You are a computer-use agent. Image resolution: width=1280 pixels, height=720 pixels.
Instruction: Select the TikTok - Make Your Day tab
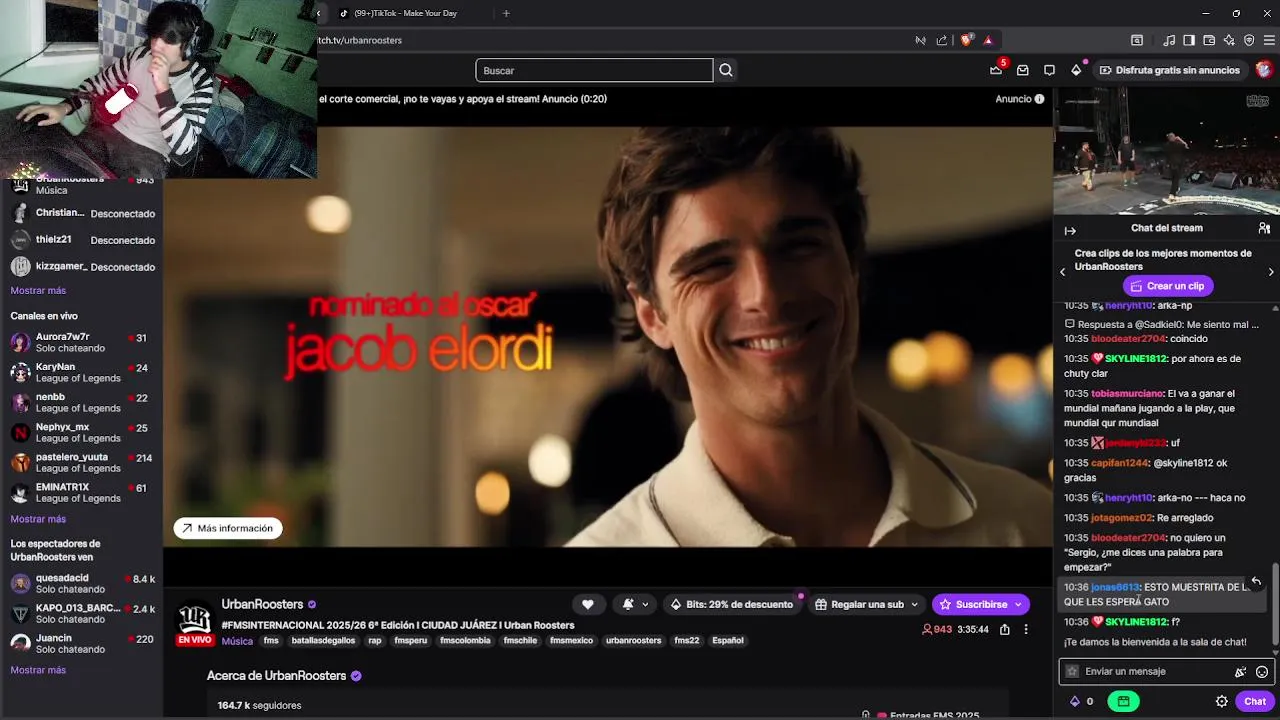[405, 13]
